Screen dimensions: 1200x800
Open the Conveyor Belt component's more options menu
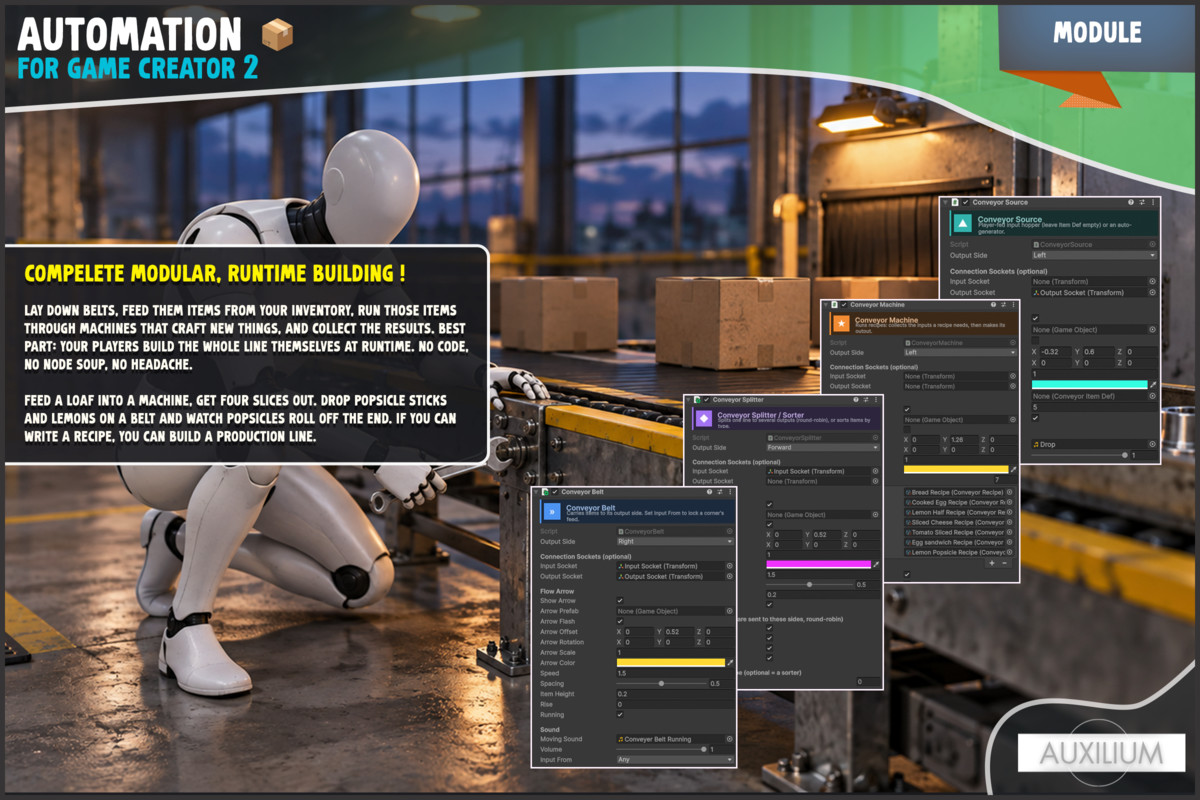(730, 492)
